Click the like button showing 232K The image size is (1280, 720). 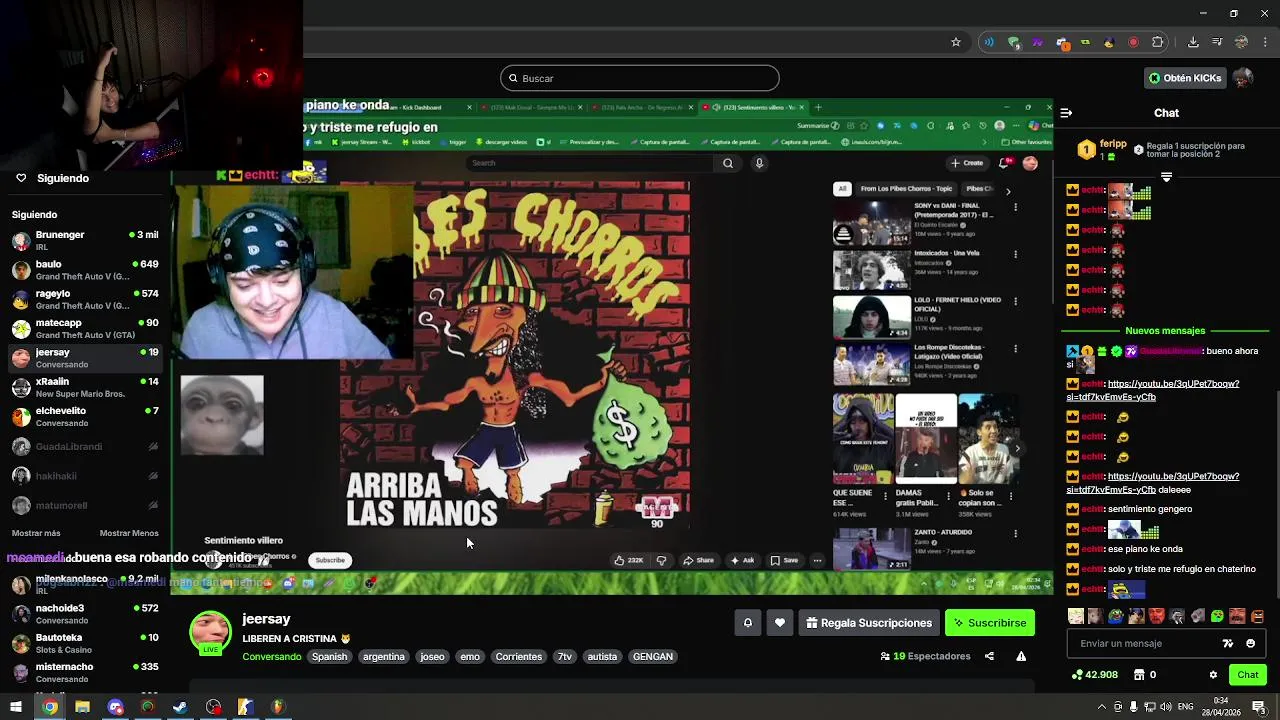coord(629,560)
